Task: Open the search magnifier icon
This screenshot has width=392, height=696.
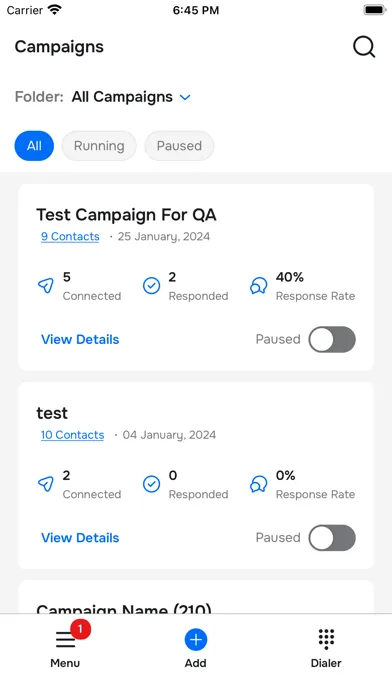Action: 364,47
